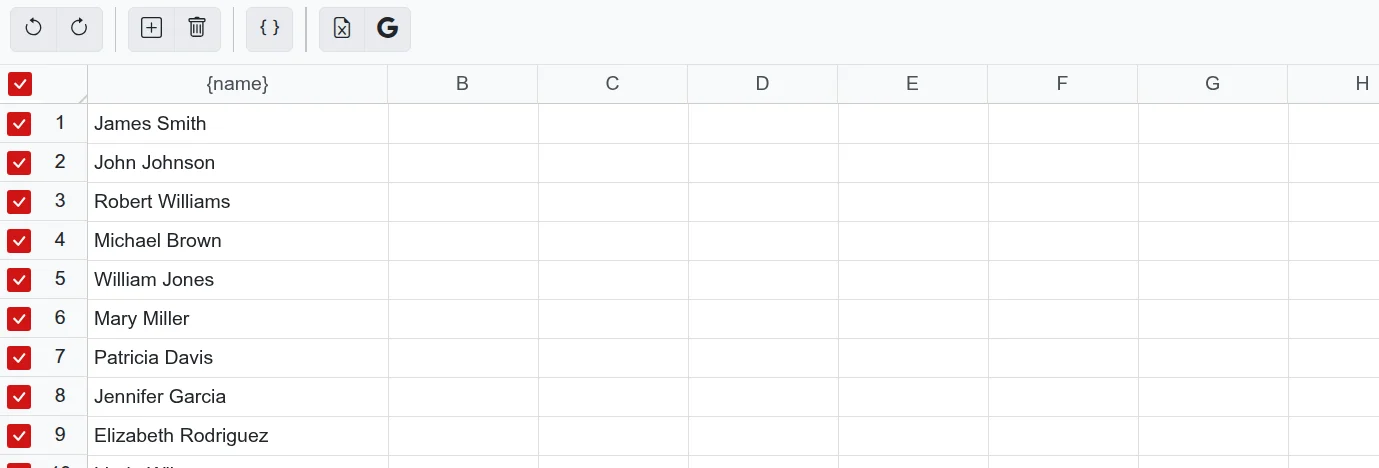Delete selected rows with trash icon
Viewport: 1379px width, 468px height.
[197, 28]
